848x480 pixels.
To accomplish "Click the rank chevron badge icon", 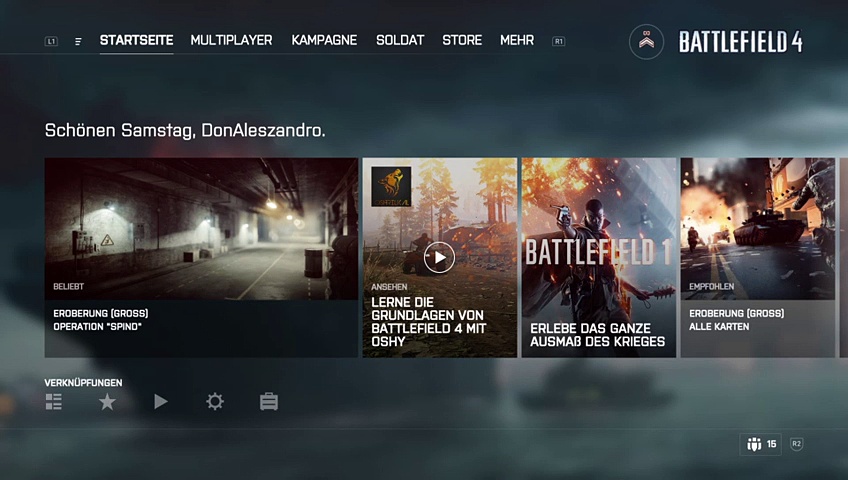I will (x=646, y=42).
